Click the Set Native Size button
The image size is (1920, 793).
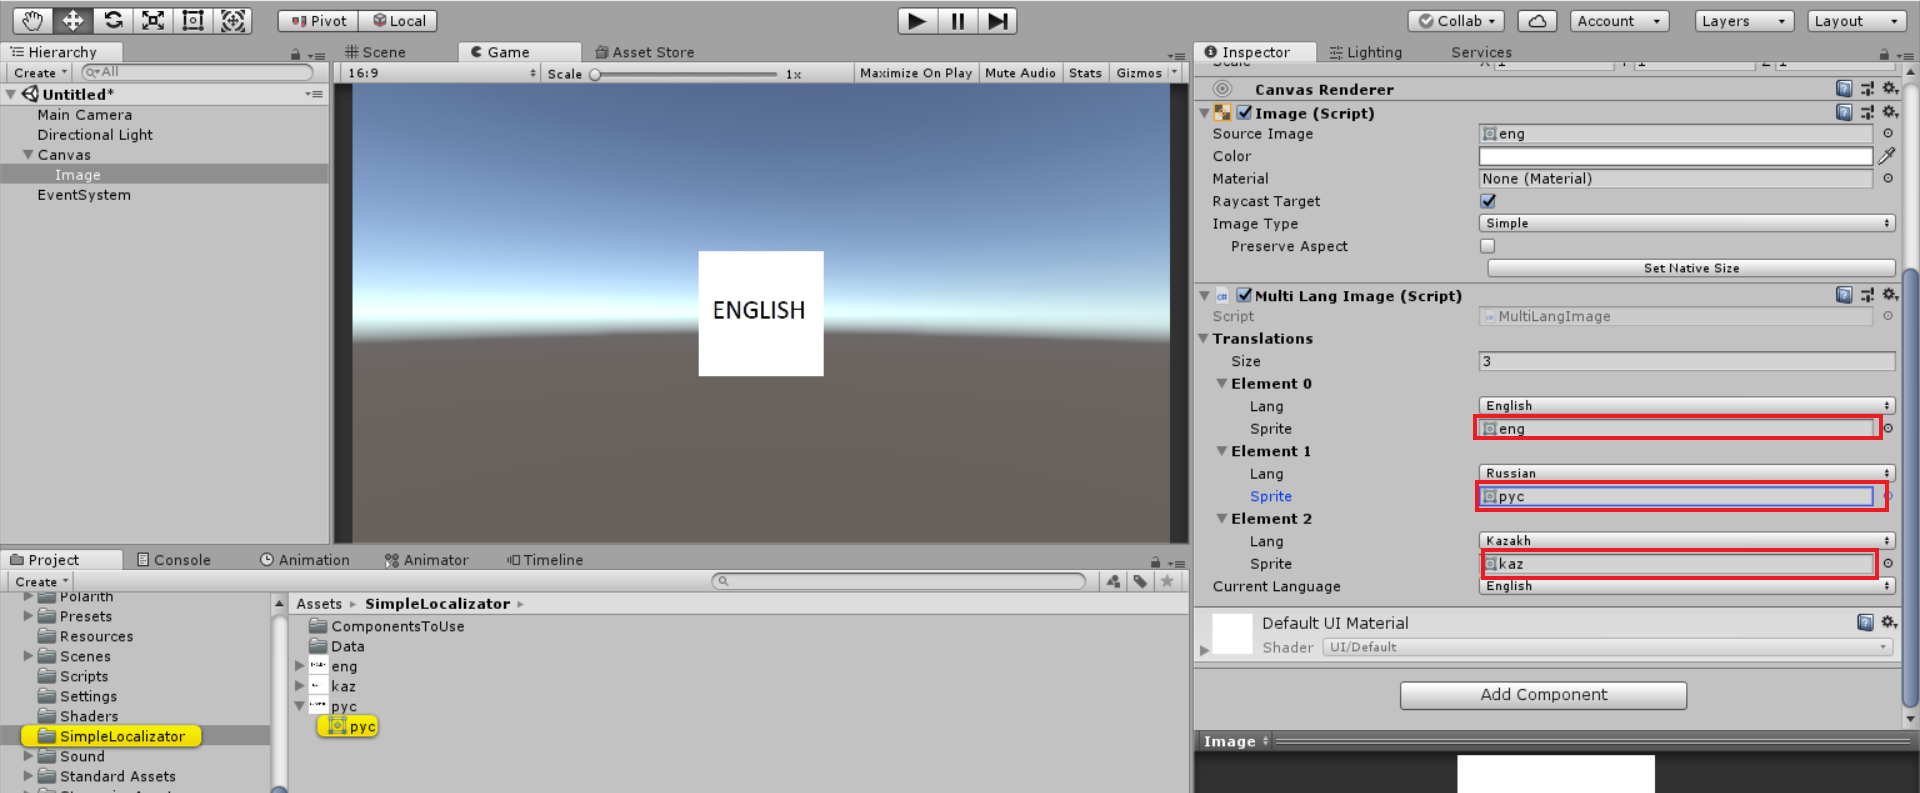1691,268
